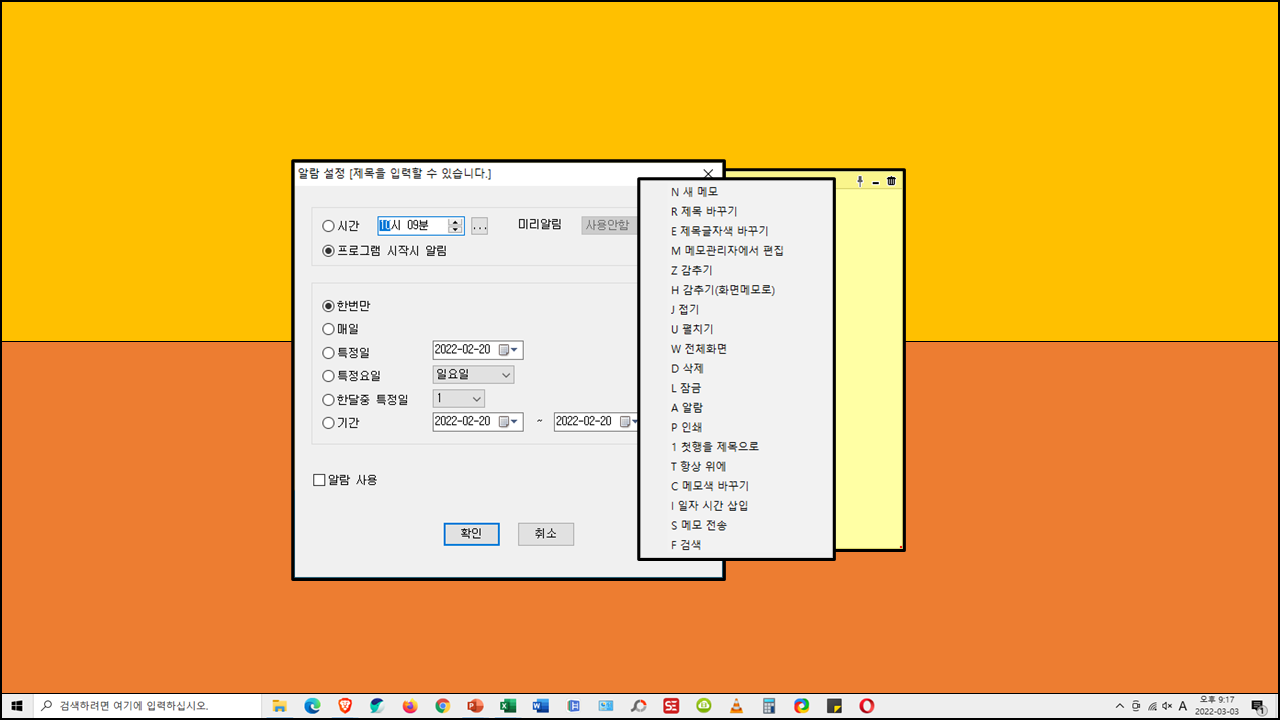1280x720 pixels.
Task: Choose U 펼치기 menu entry
Action: tap(736, 329)
